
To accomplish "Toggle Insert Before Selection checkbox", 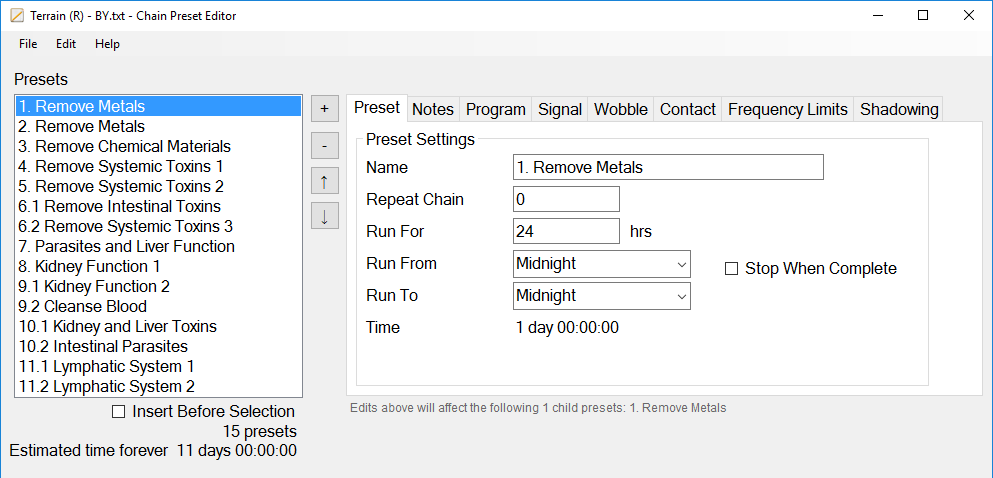I will (119, 412).
